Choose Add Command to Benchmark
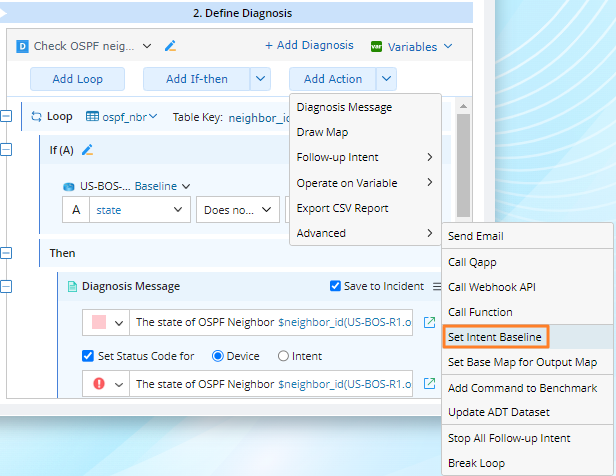616x476 pixels. 528,388
